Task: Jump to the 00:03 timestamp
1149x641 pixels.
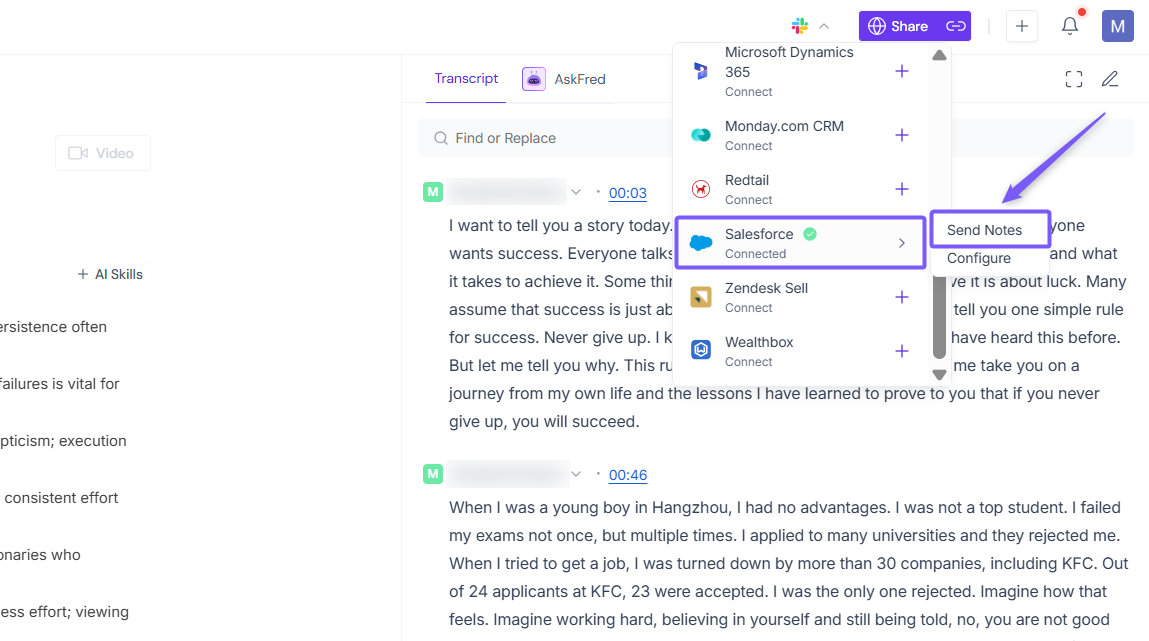Action: tap(628, 193)
